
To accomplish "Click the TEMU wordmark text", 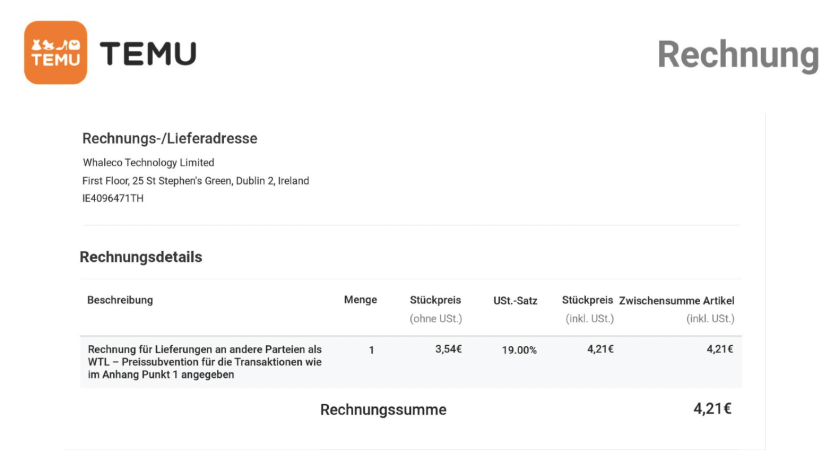I will point(148,54).
